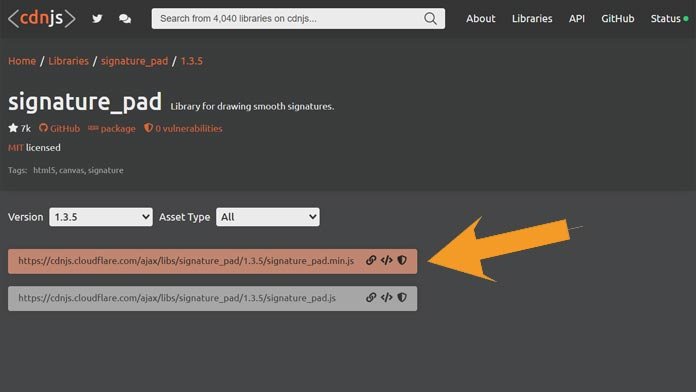Screen dimensions: 696x392
Task: Copy URL link icon for signature_pad.min.js
Action: click(x=371, y=261)
